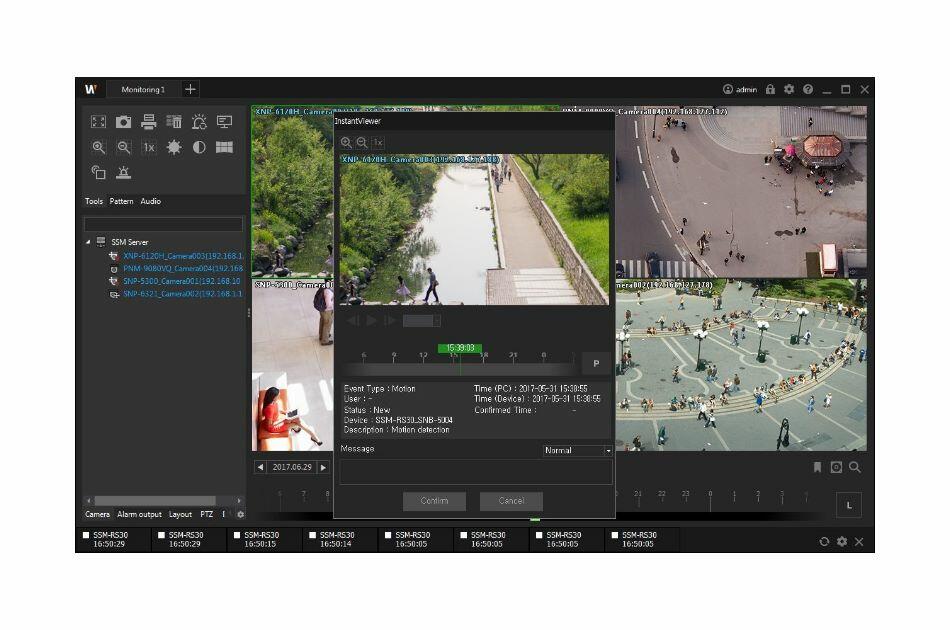The width and height of the screenshot is (950, 630).
Task: Tick the SSM-RS30 16:50:14 event checkbox
Action: tap(313, 536)
